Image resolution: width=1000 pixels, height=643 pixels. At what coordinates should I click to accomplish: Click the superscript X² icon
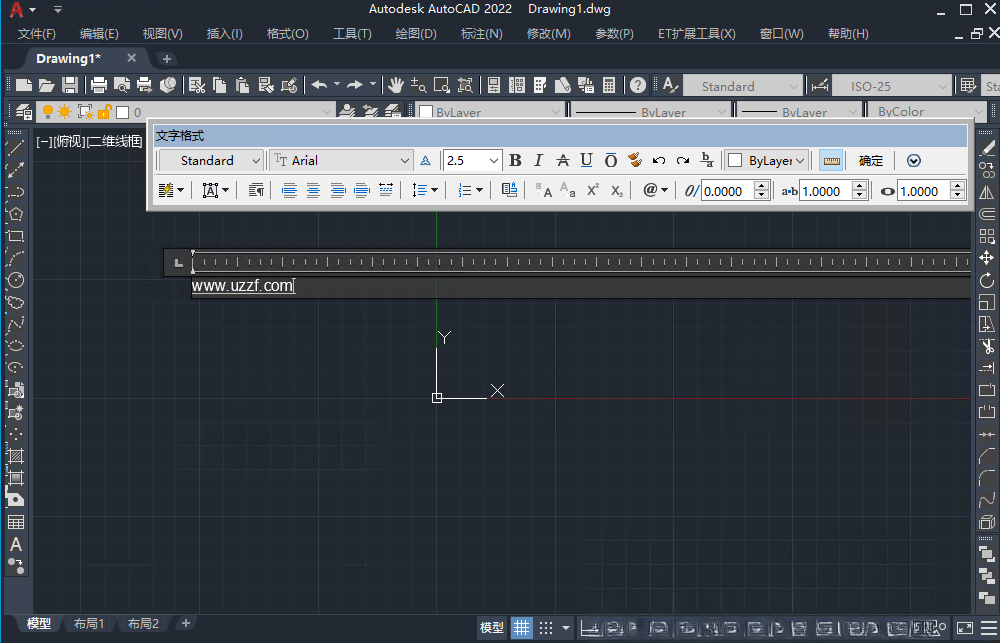click(592, 190)
